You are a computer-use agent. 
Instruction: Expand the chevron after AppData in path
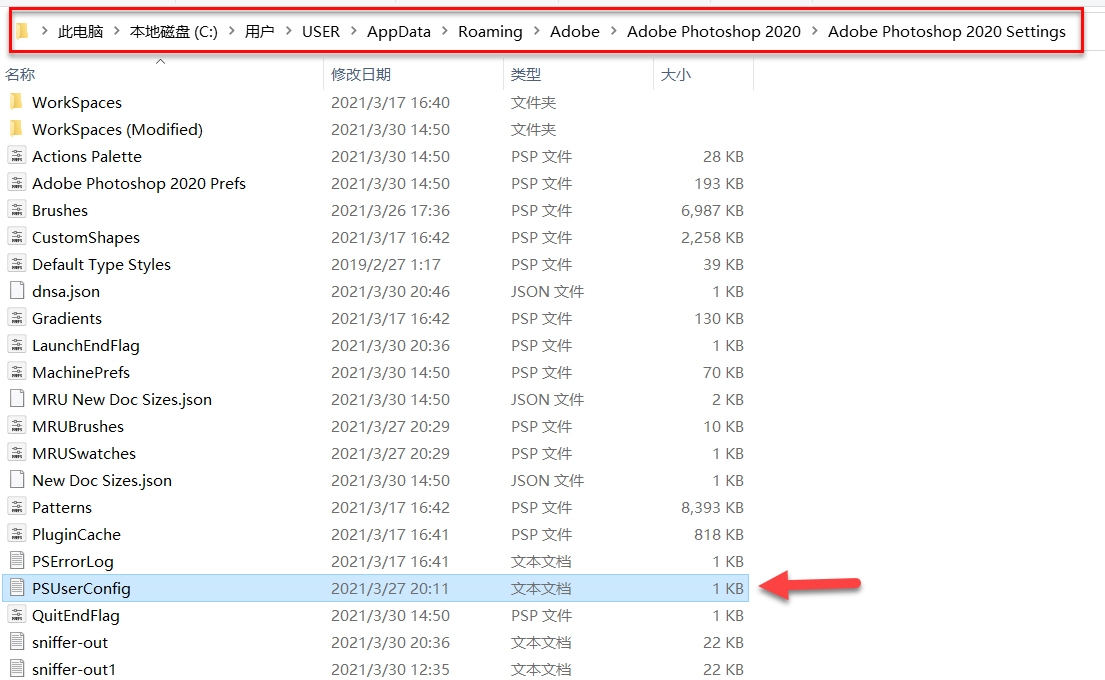(445, 32)
